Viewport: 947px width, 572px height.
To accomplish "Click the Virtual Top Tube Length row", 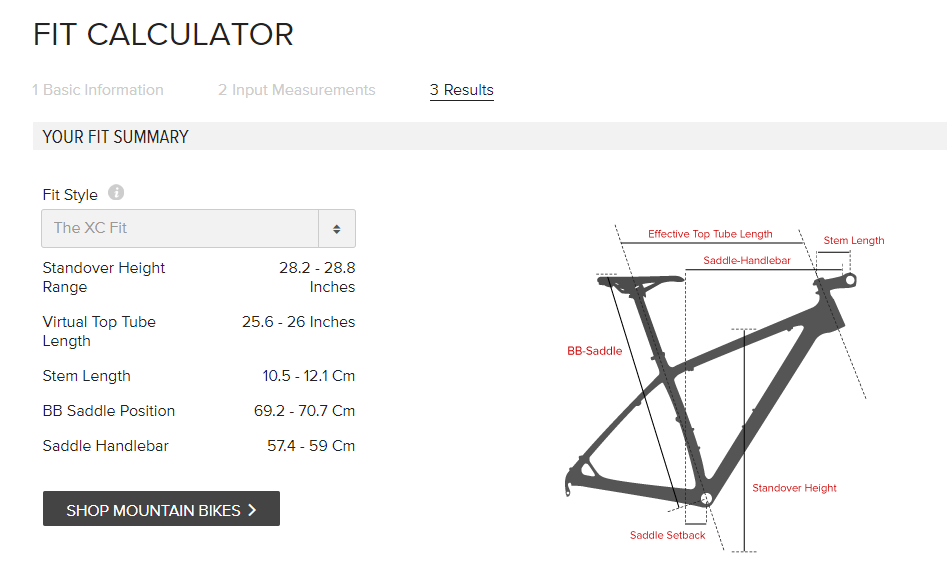I will (198, 331).
